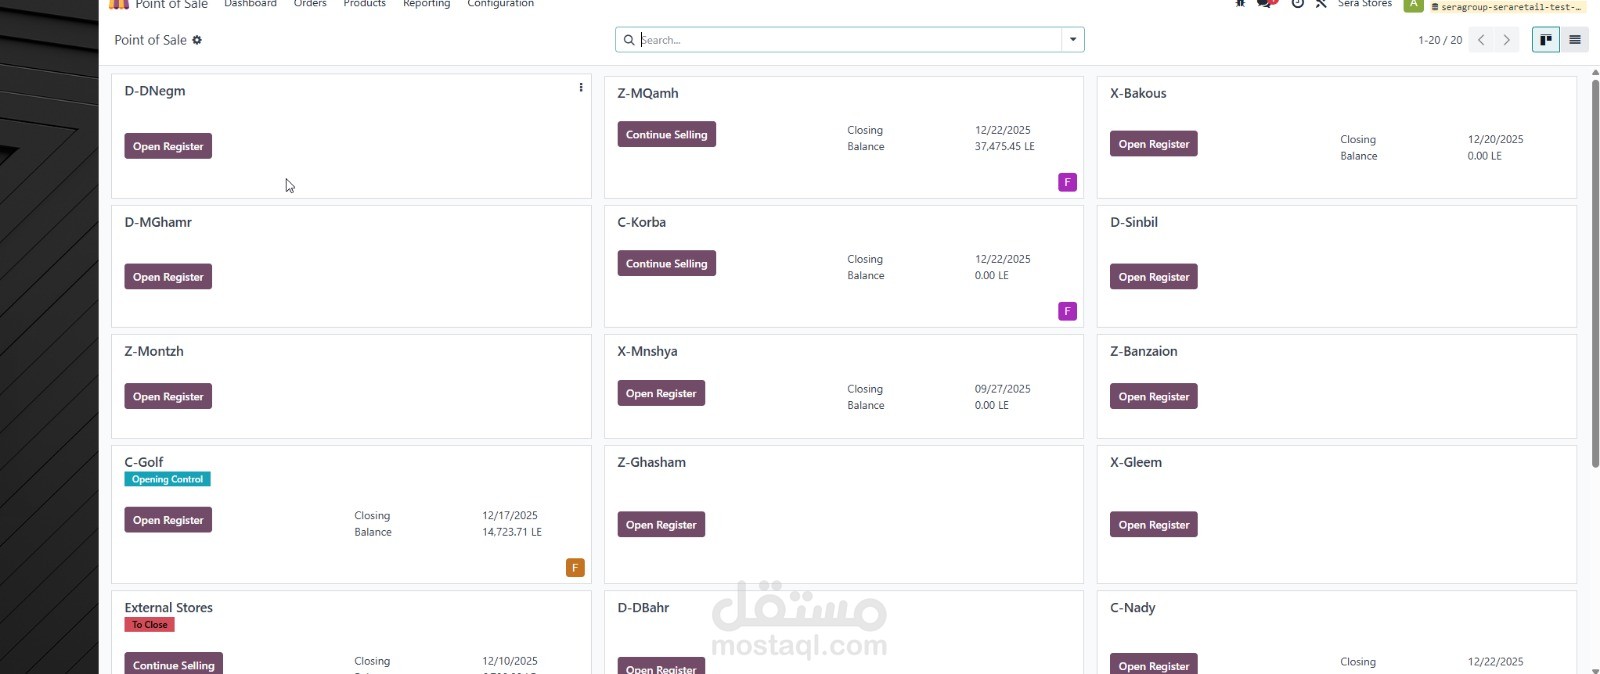Open the kebab menu on D-DNegm card

tap(581, 88)
